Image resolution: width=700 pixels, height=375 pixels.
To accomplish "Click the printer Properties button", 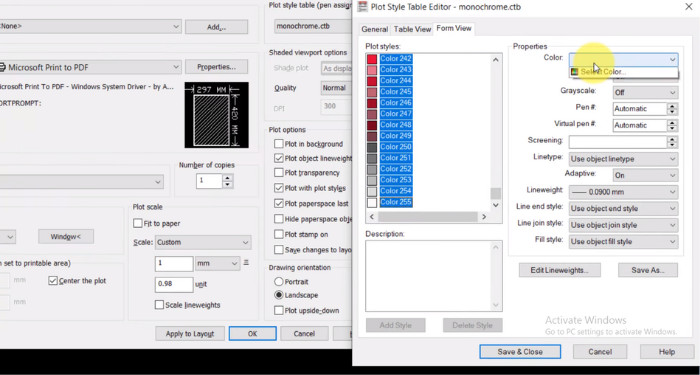I will (217, 67).
